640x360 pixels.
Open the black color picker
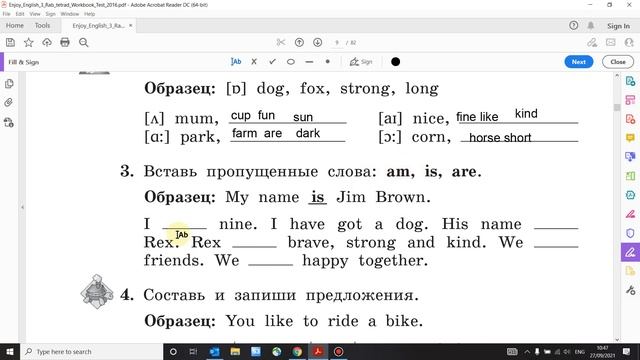[395, 62]
